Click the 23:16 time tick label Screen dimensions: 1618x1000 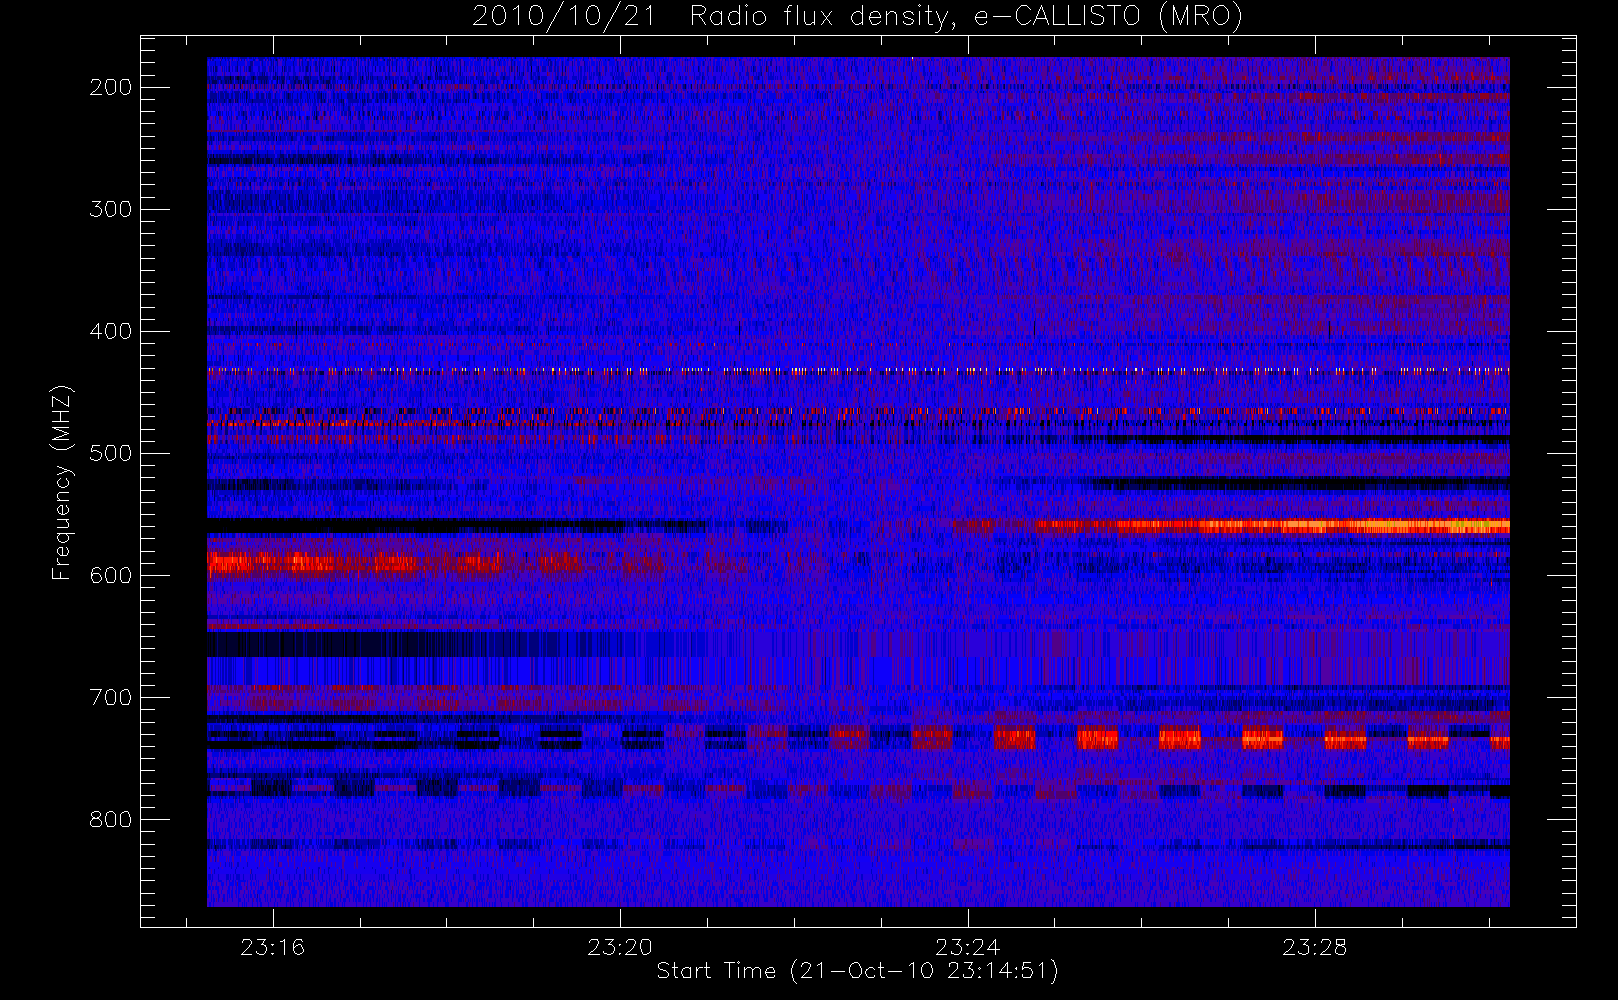pyautogui.click(x=272, y=947)
